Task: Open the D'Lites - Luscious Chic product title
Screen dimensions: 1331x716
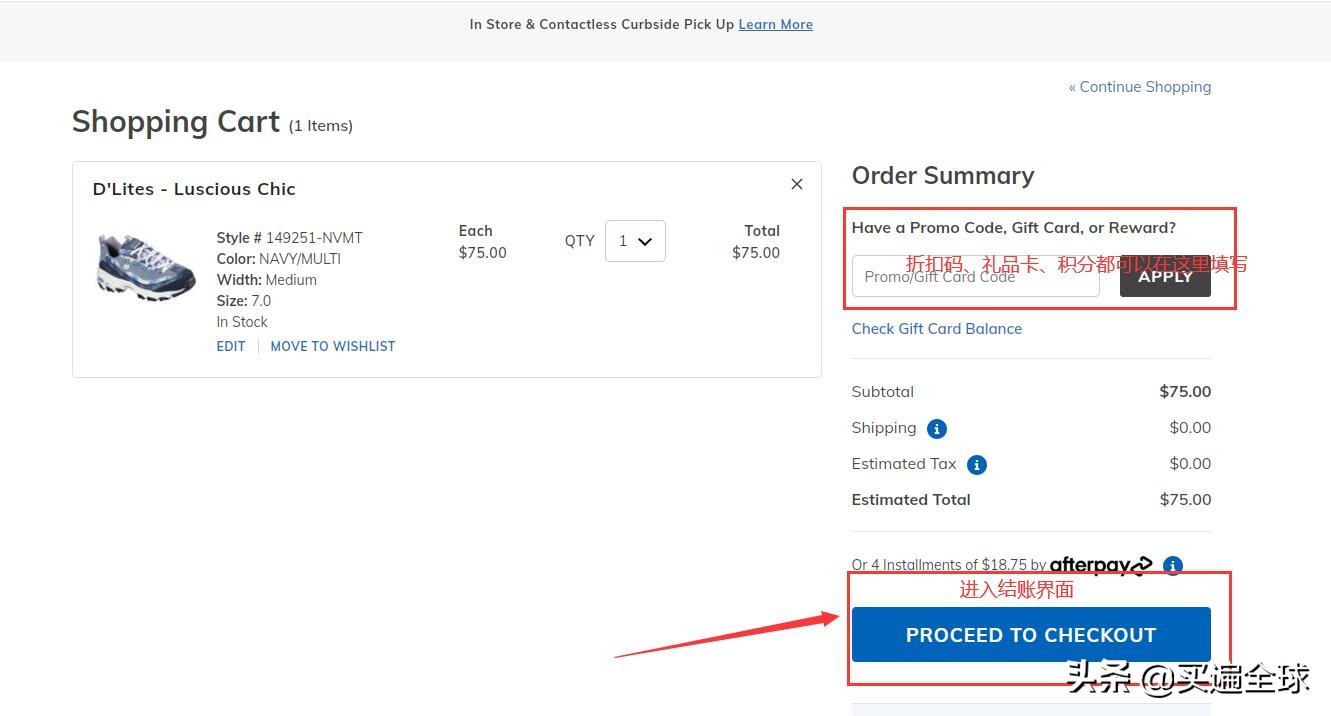Action: tap(194, 189)
